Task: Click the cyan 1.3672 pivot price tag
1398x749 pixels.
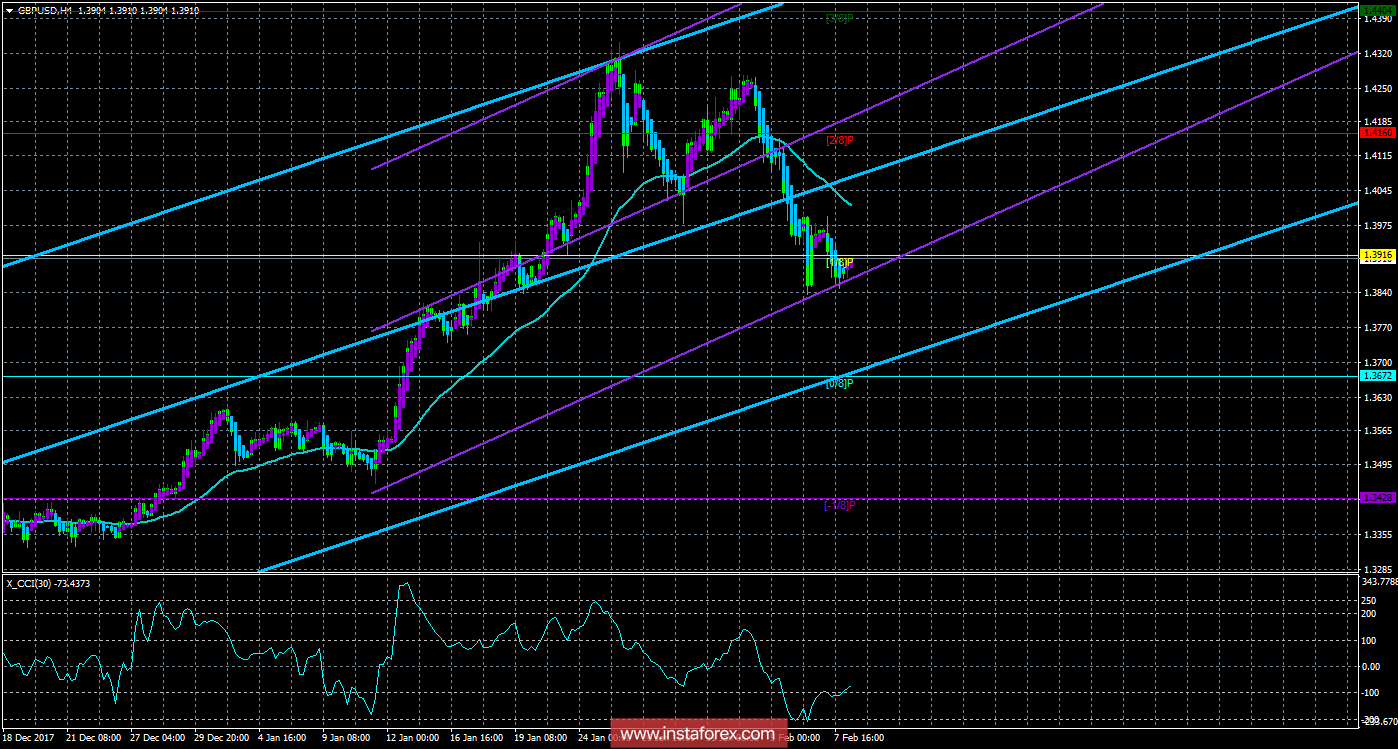Action: [1376, 377]
